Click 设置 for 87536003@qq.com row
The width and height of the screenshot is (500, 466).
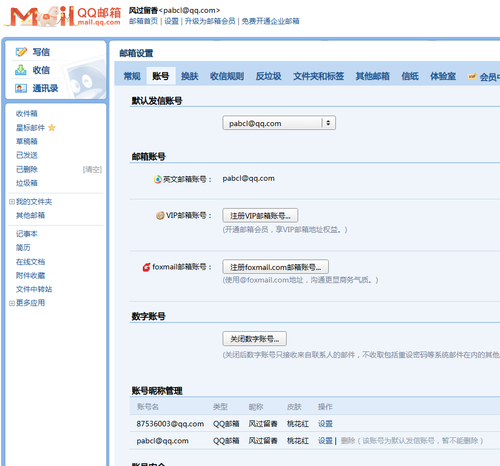pyautogui.click(x=325, y=424)
